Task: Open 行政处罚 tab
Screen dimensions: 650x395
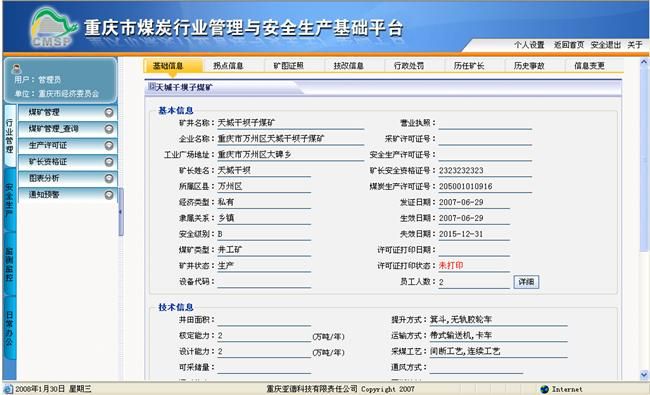Action: pos(409,66)
